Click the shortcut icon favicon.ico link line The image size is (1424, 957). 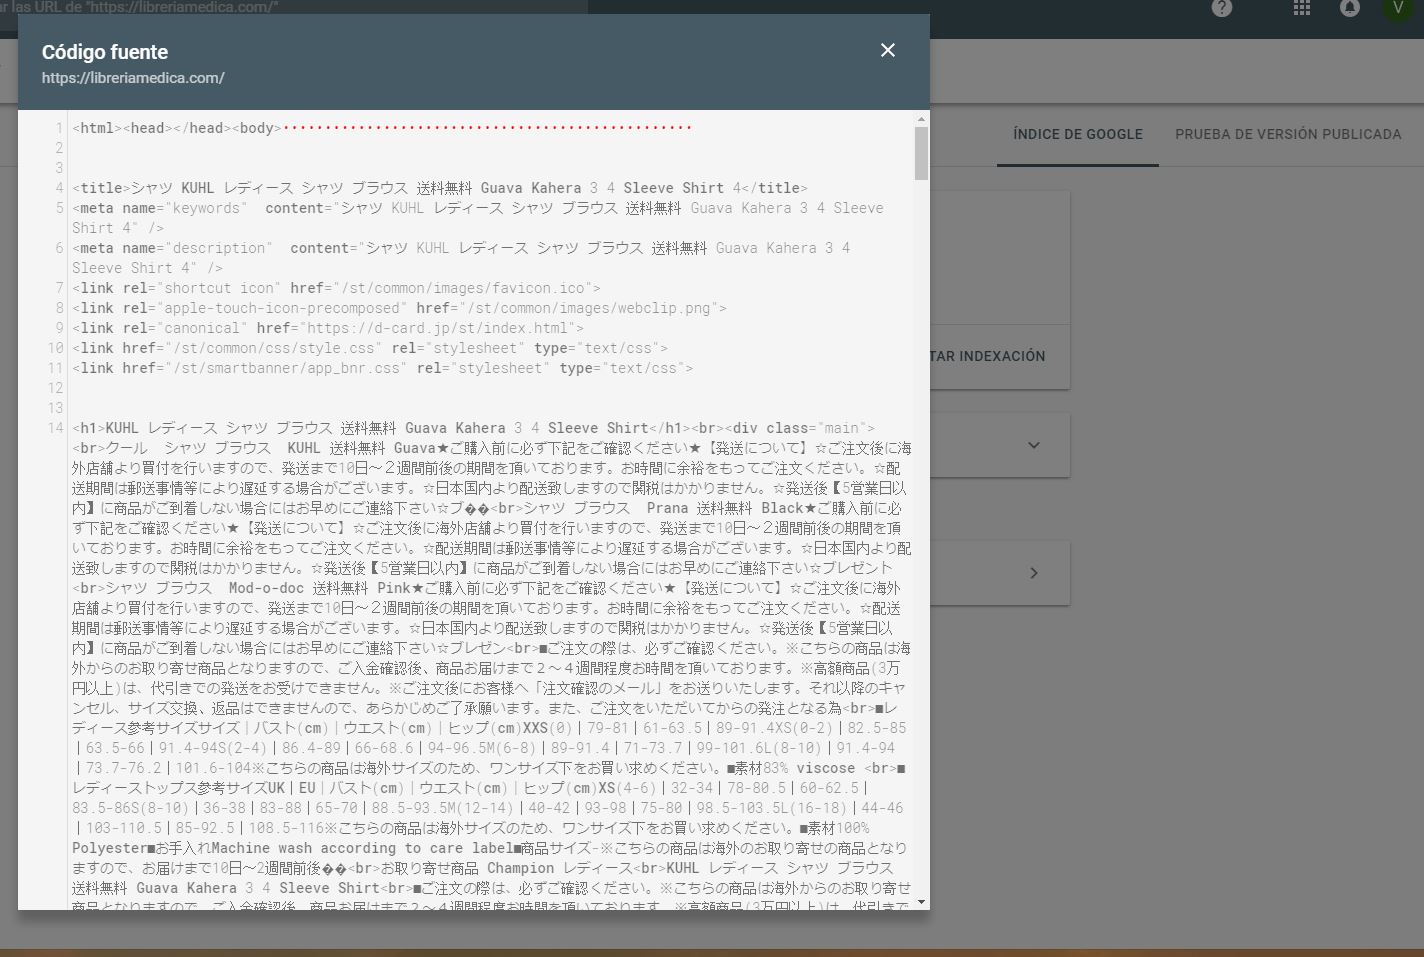[336, 288]
